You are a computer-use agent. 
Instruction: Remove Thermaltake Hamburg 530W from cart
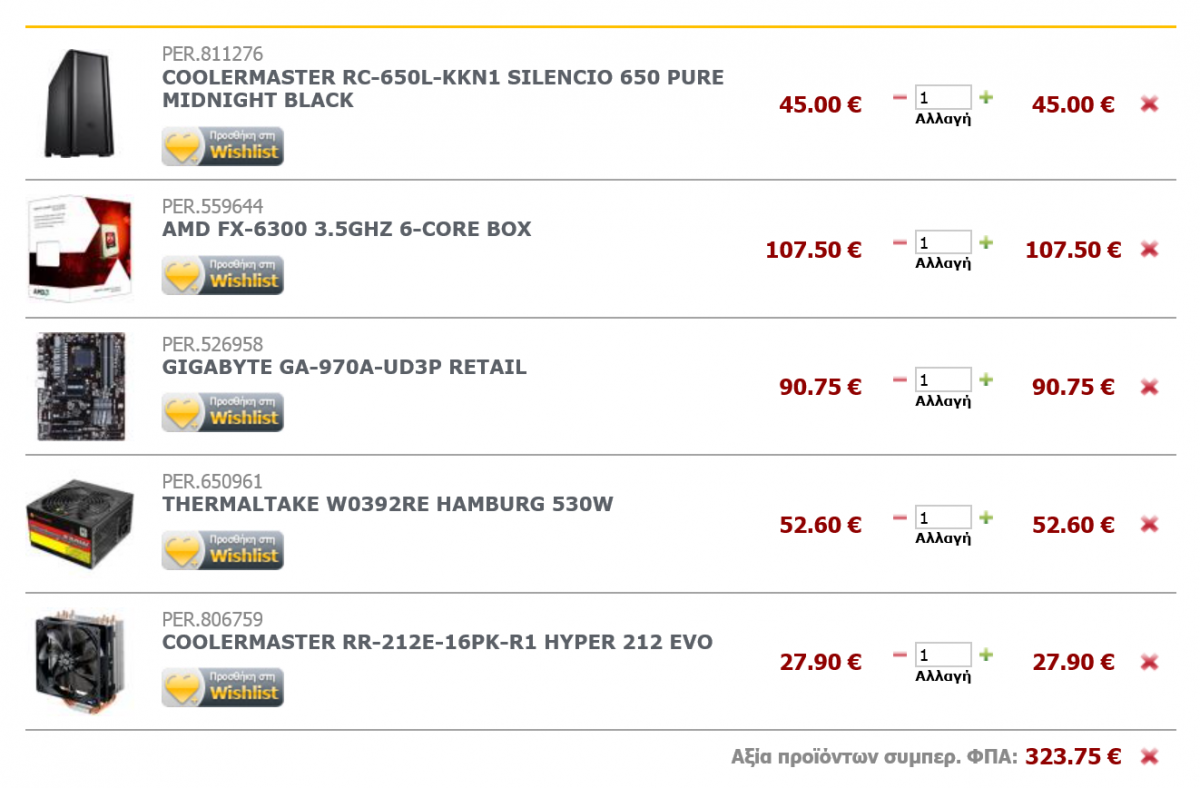(x=1149, y=524)
